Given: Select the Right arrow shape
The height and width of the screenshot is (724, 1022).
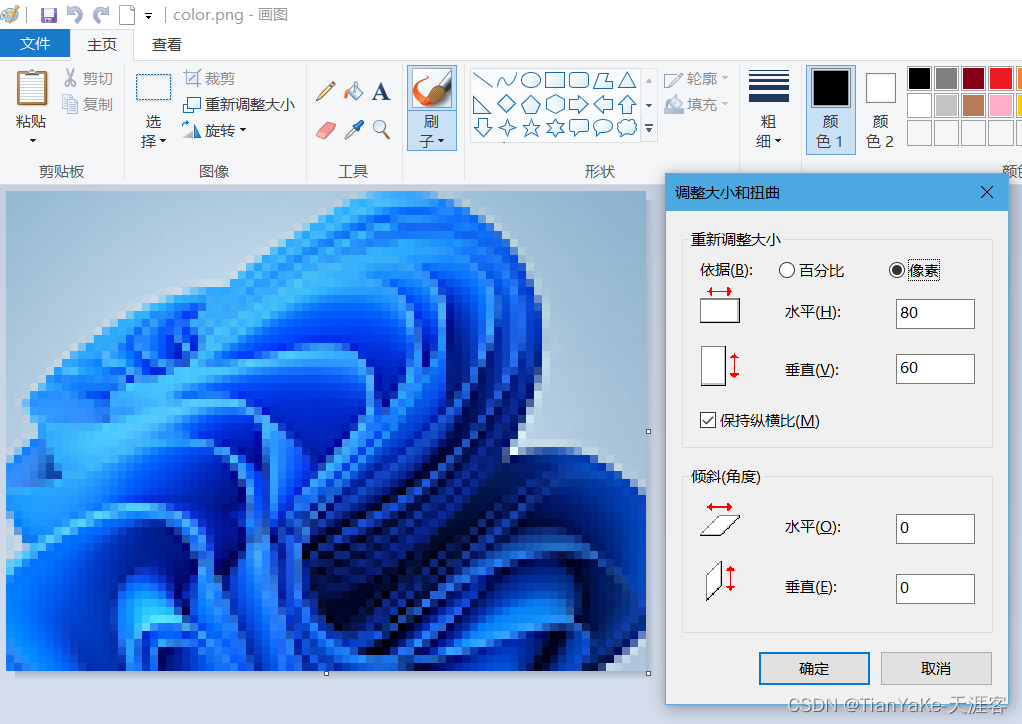Looking at the screenshot, I should [x=579, y=104].
